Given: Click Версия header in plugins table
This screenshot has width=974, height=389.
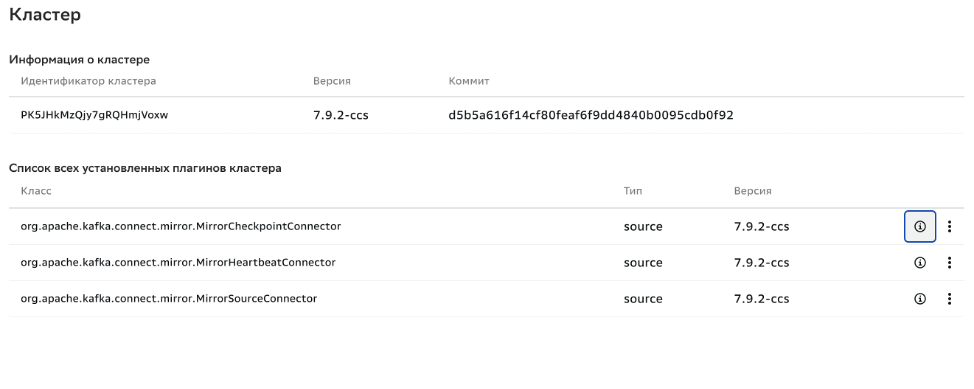Looking at the screenshot, I should coord(752,191).
